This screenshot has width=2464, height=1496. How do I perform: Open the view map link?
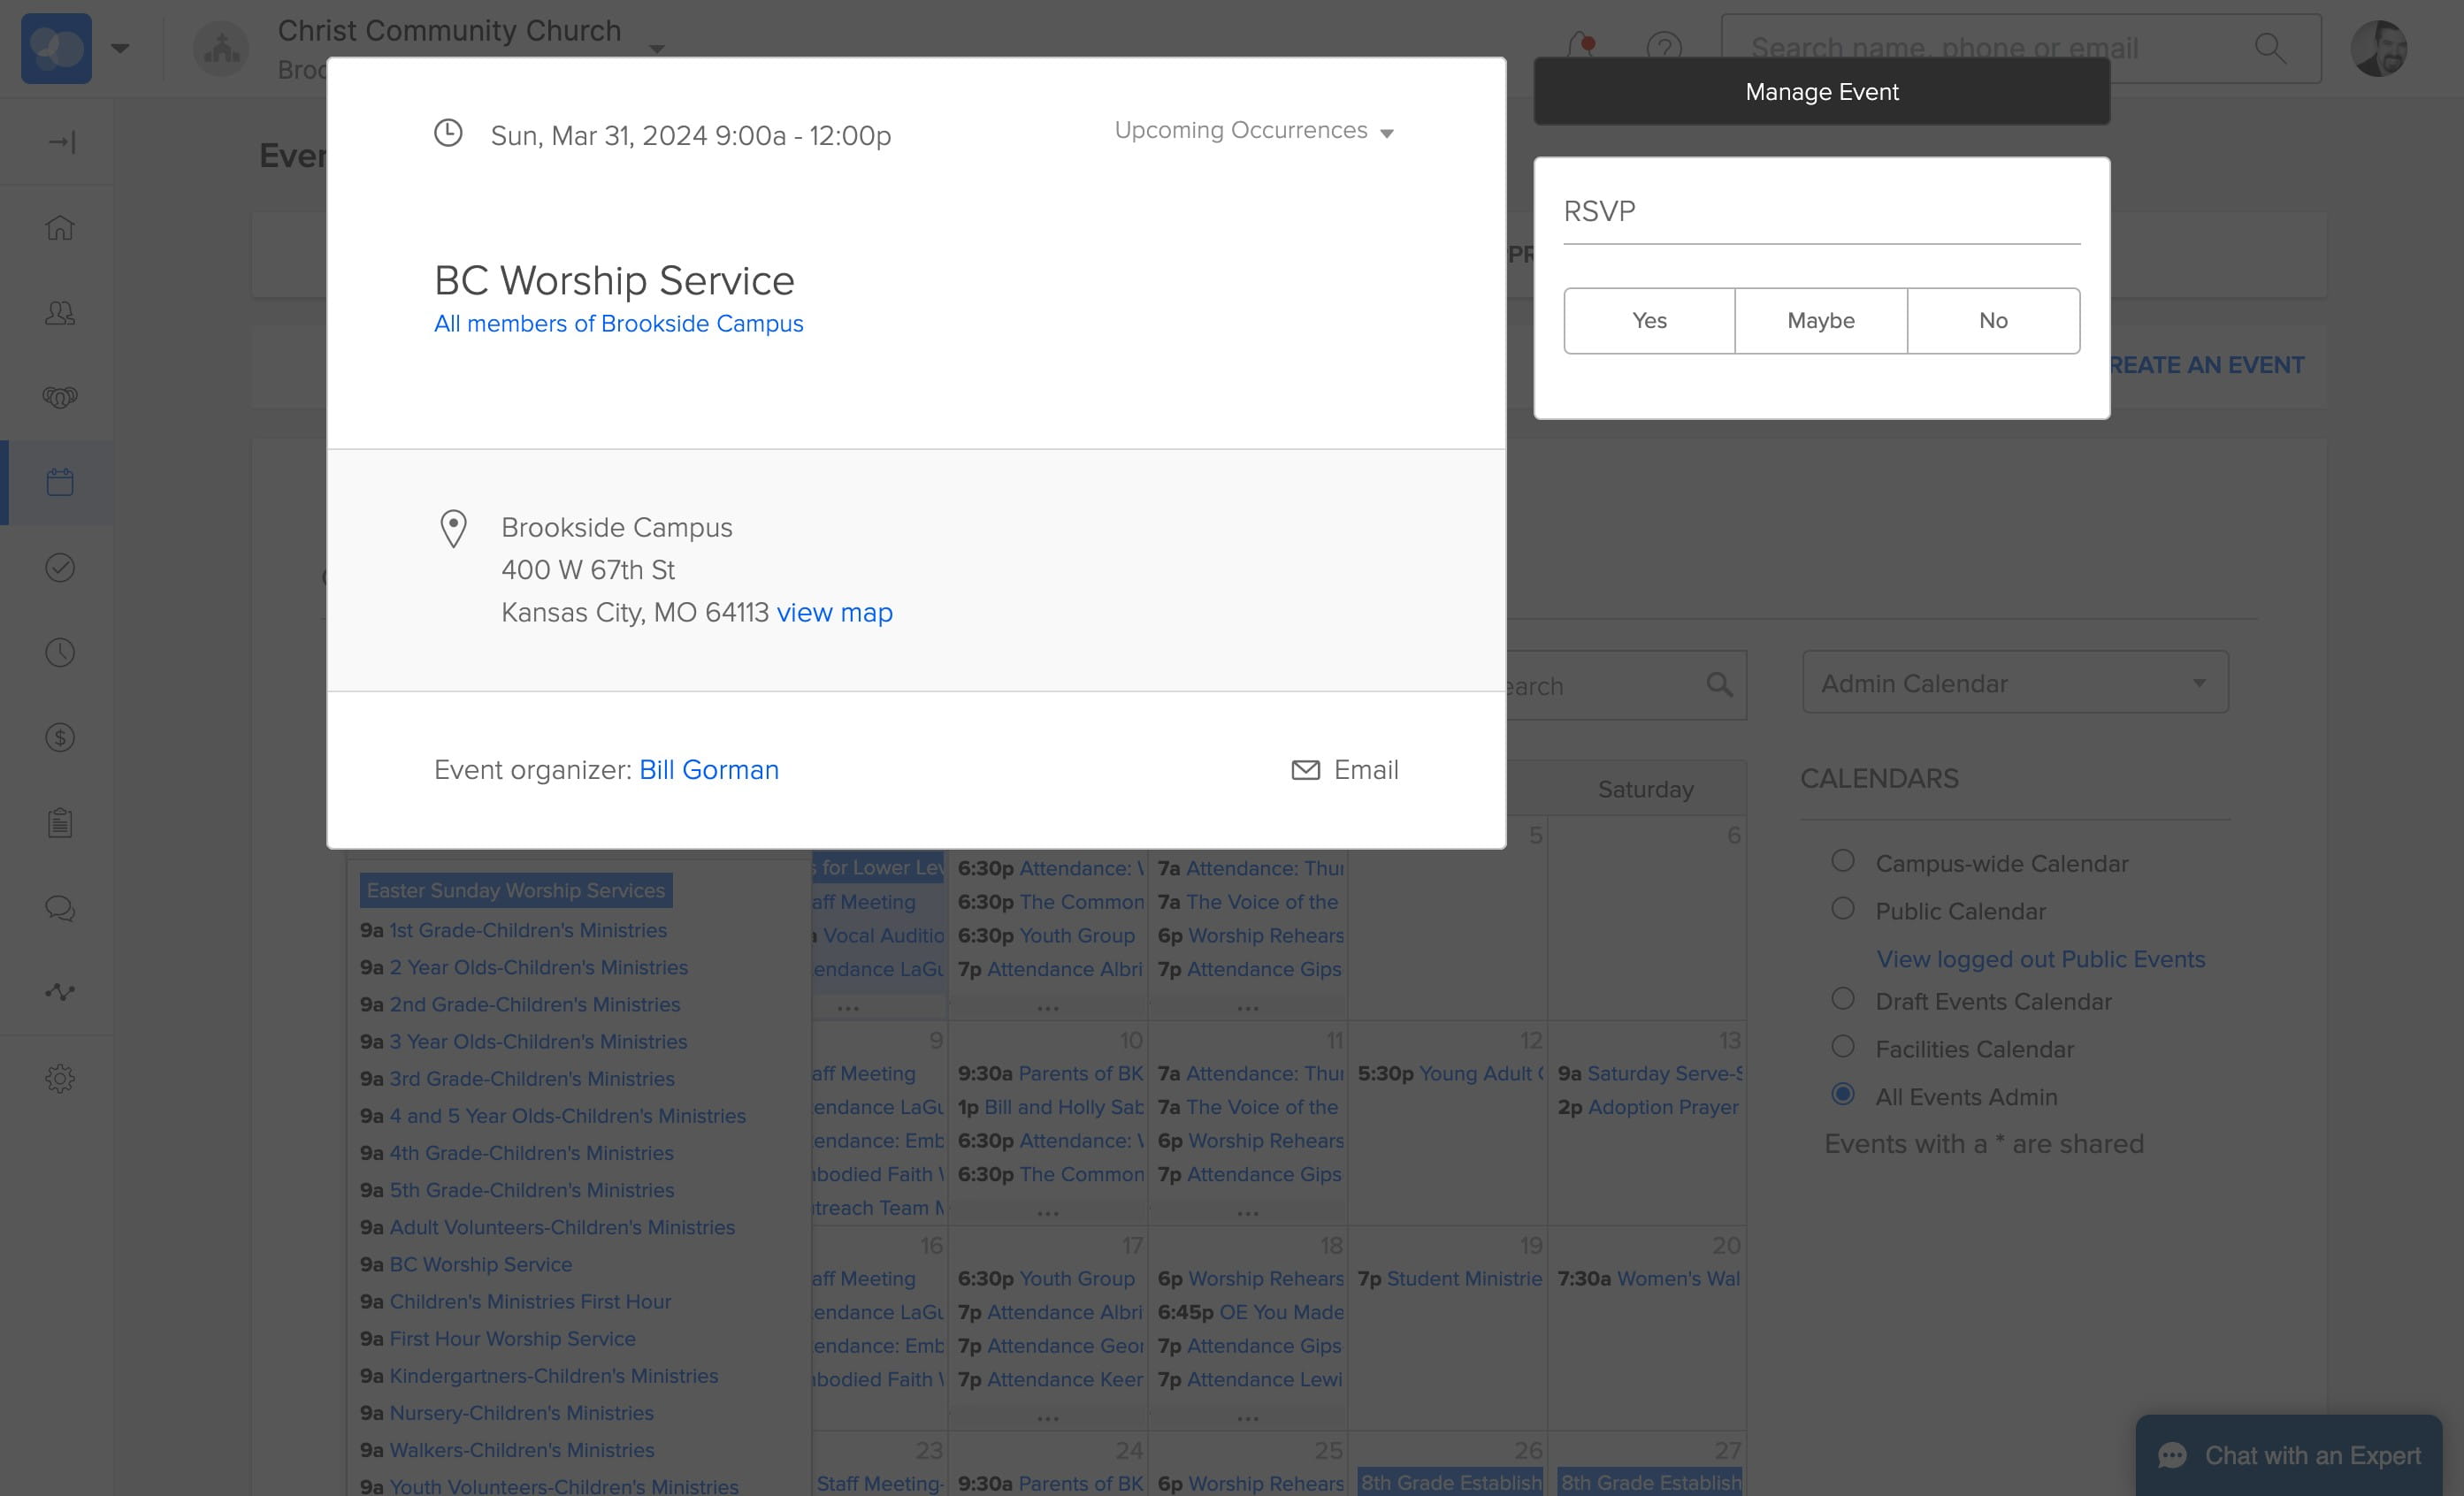point(835,612)
